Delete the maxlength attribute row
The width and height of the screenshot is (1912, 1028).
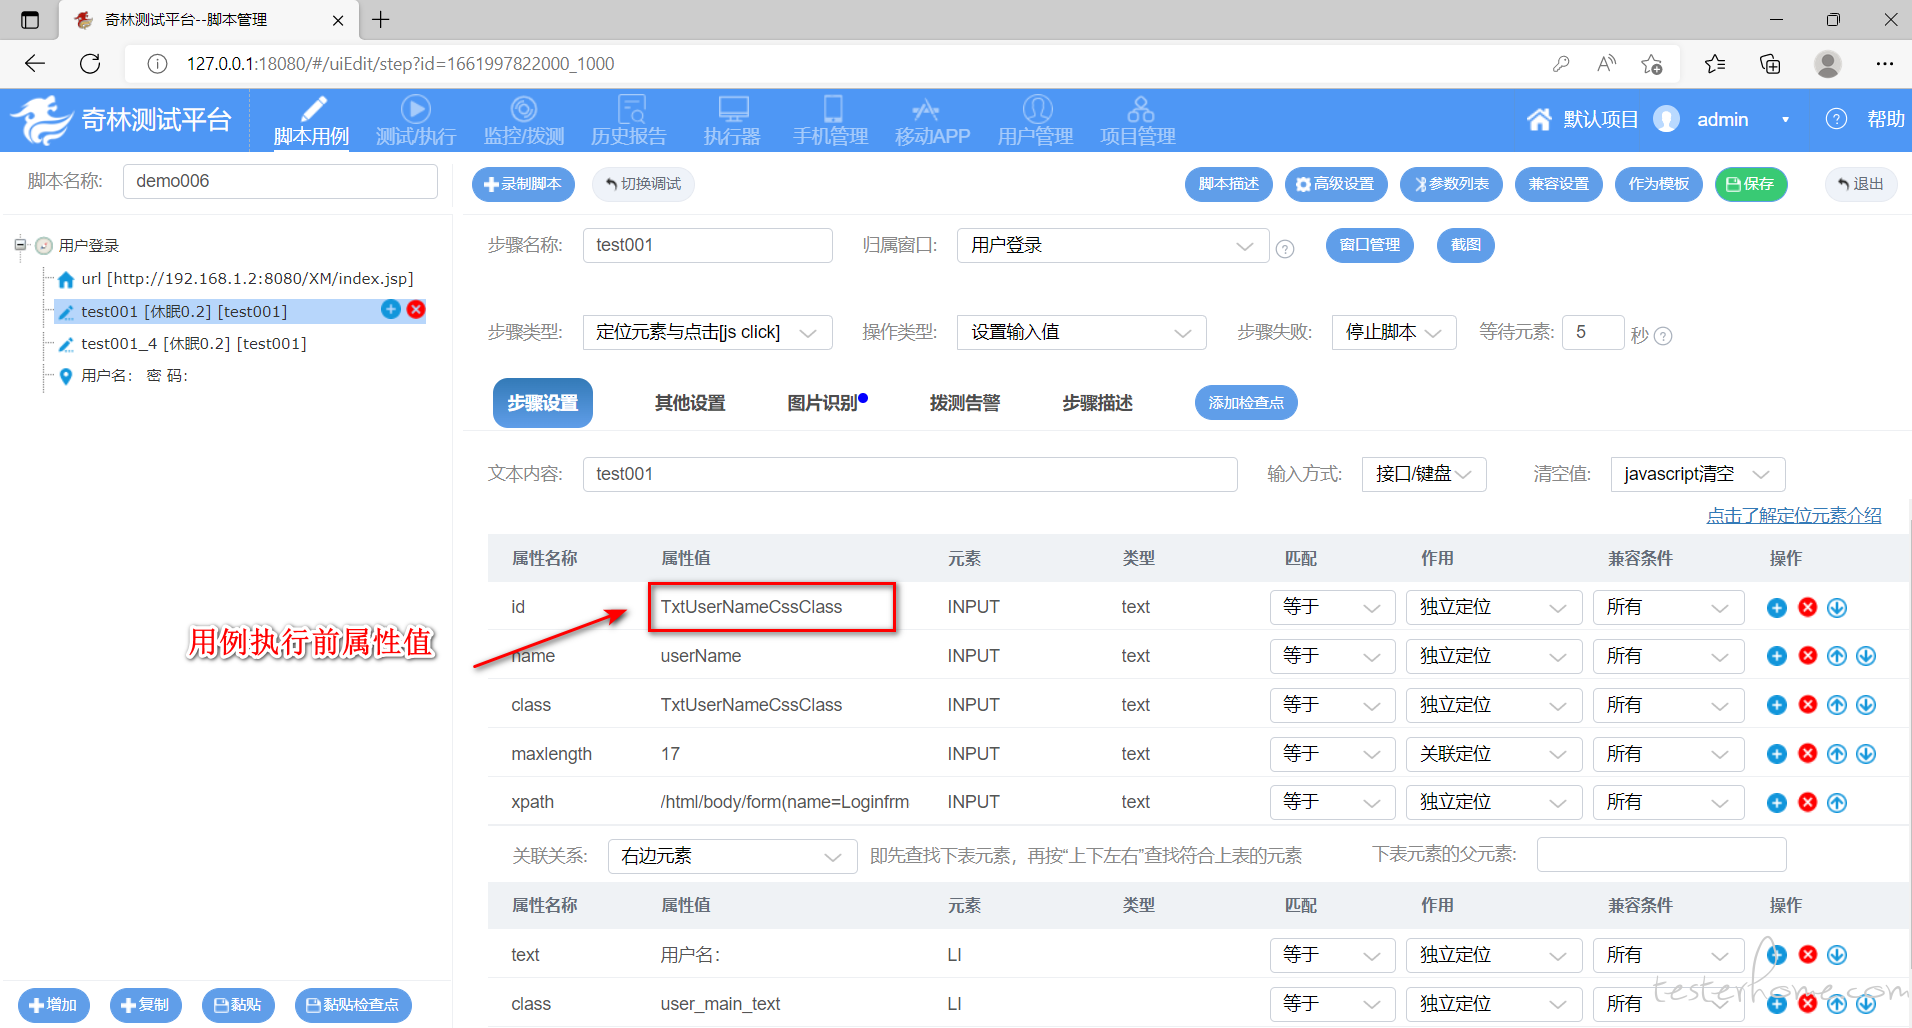click(x=1807, y=755)
